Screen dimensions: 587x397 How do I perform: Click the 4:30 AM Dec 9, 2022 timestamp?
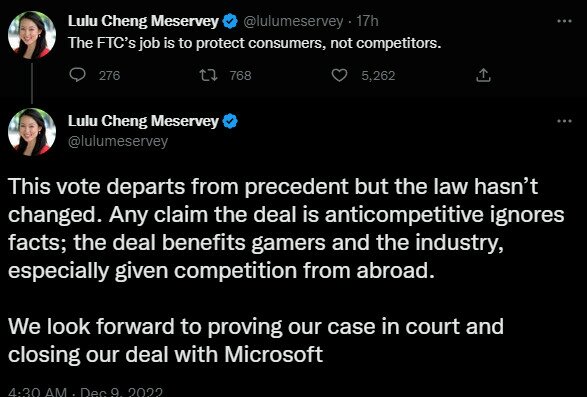coord(85,392)
